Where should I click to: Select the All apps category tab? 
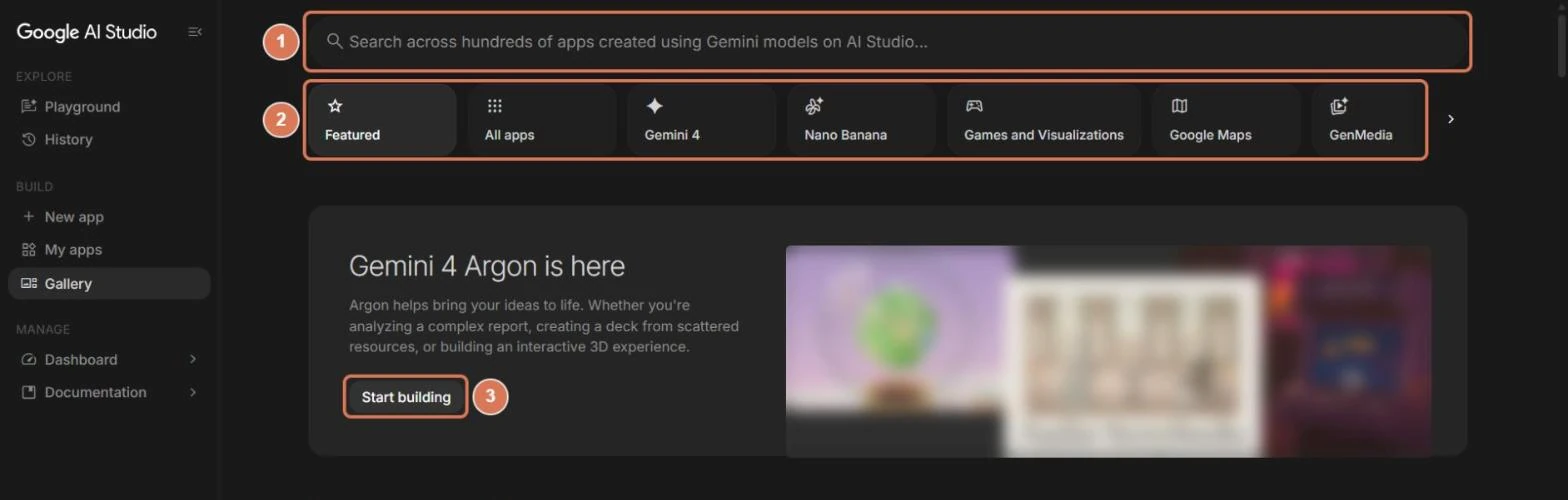542,120
